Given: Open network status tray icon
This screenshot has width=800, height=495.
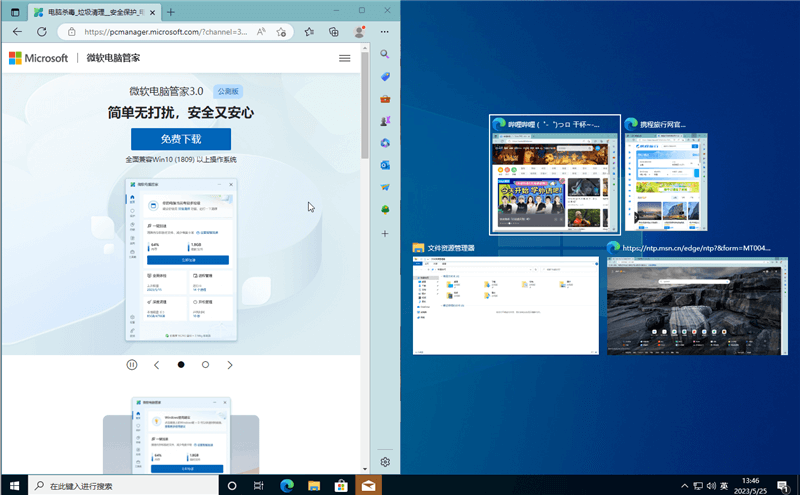Looking at the screenshot, I should point(698,486).
